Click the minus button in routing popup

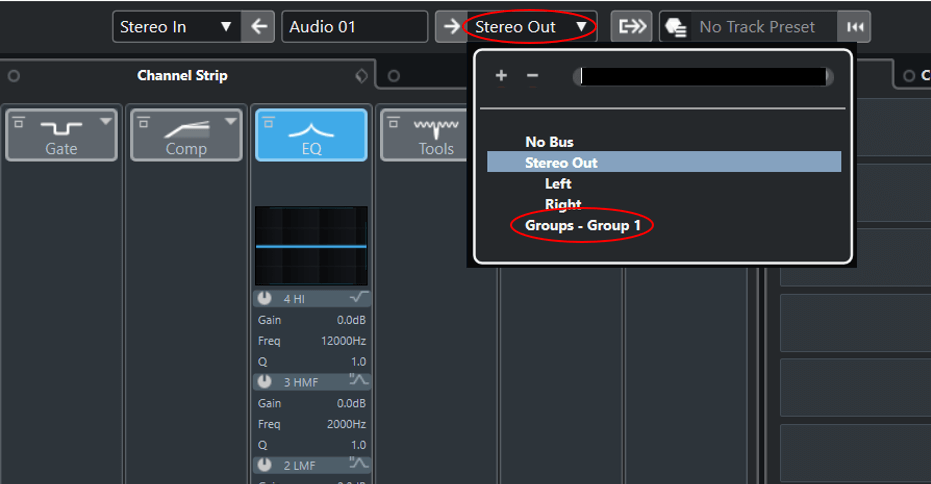(532, 76)
